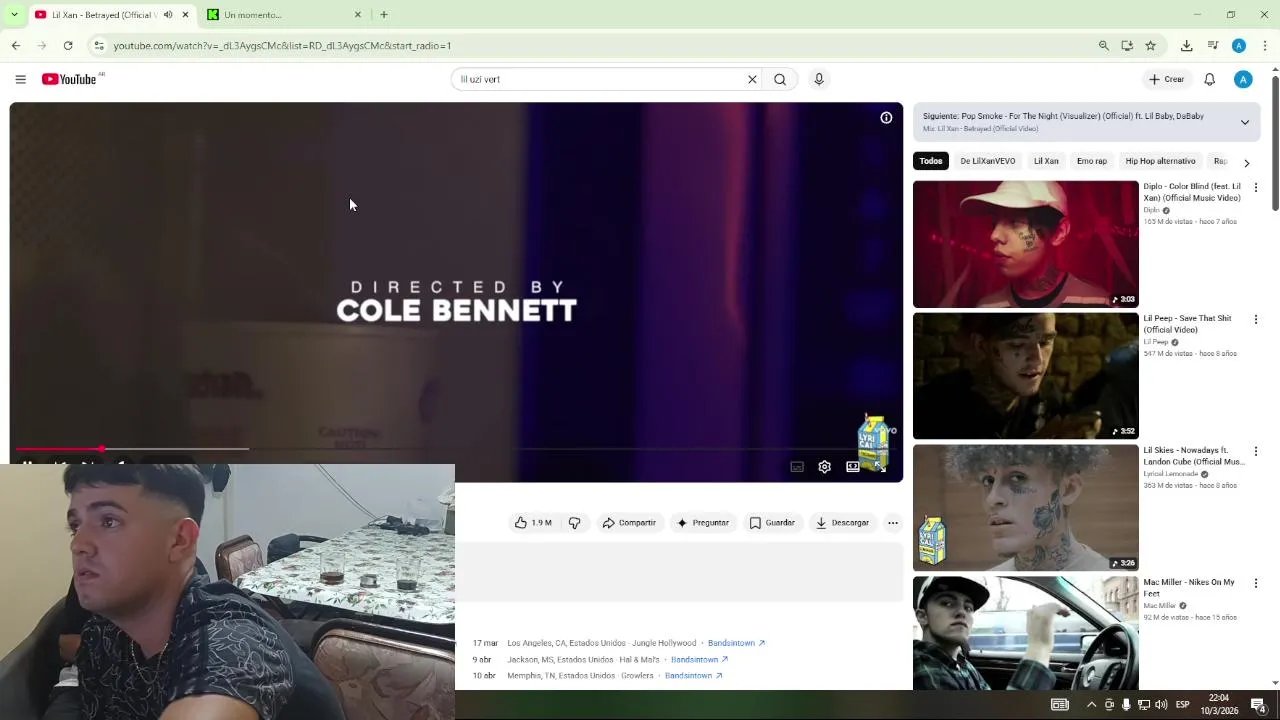View site information icon in address bar

point(98,45)
